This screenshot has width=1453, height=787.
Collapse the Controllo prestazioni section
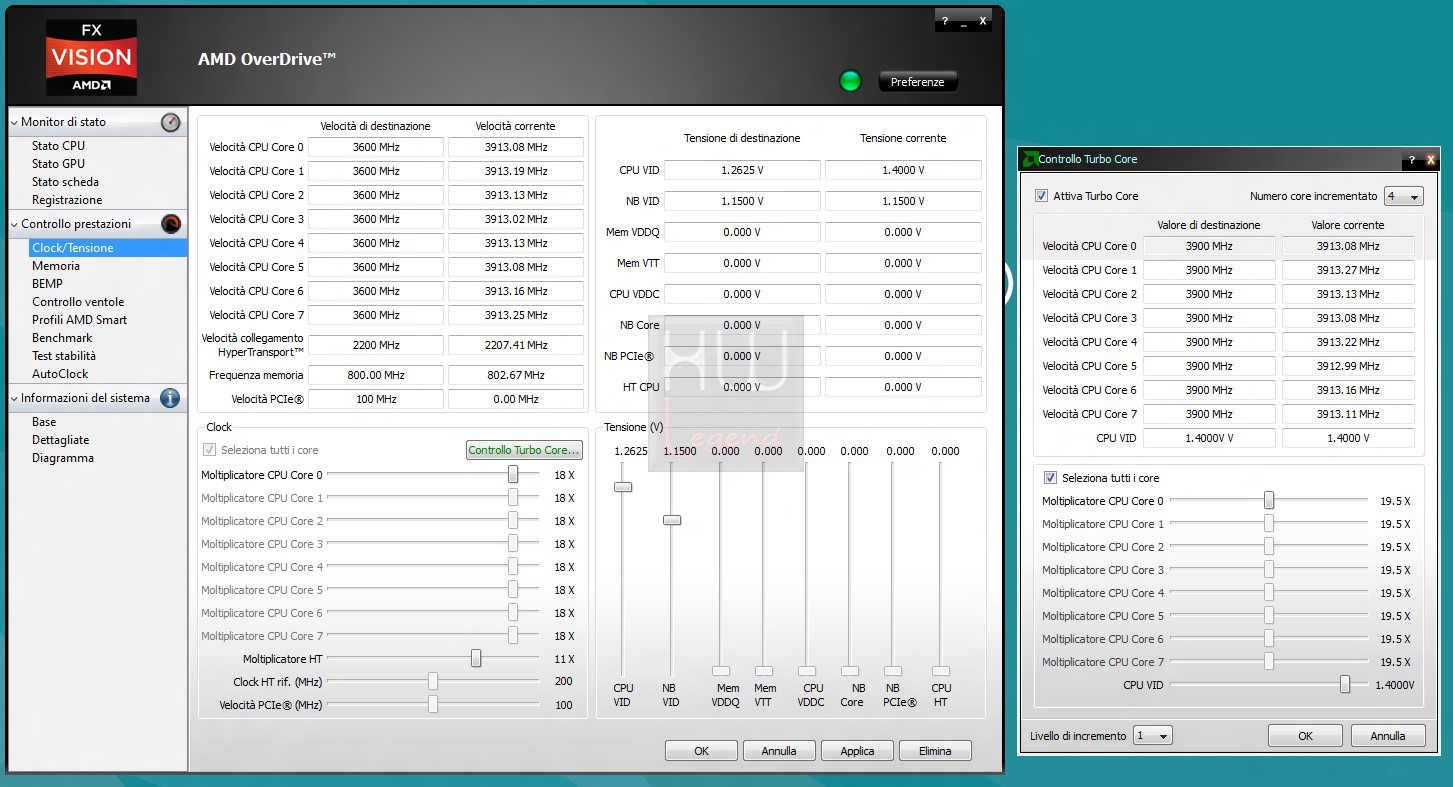14,224
